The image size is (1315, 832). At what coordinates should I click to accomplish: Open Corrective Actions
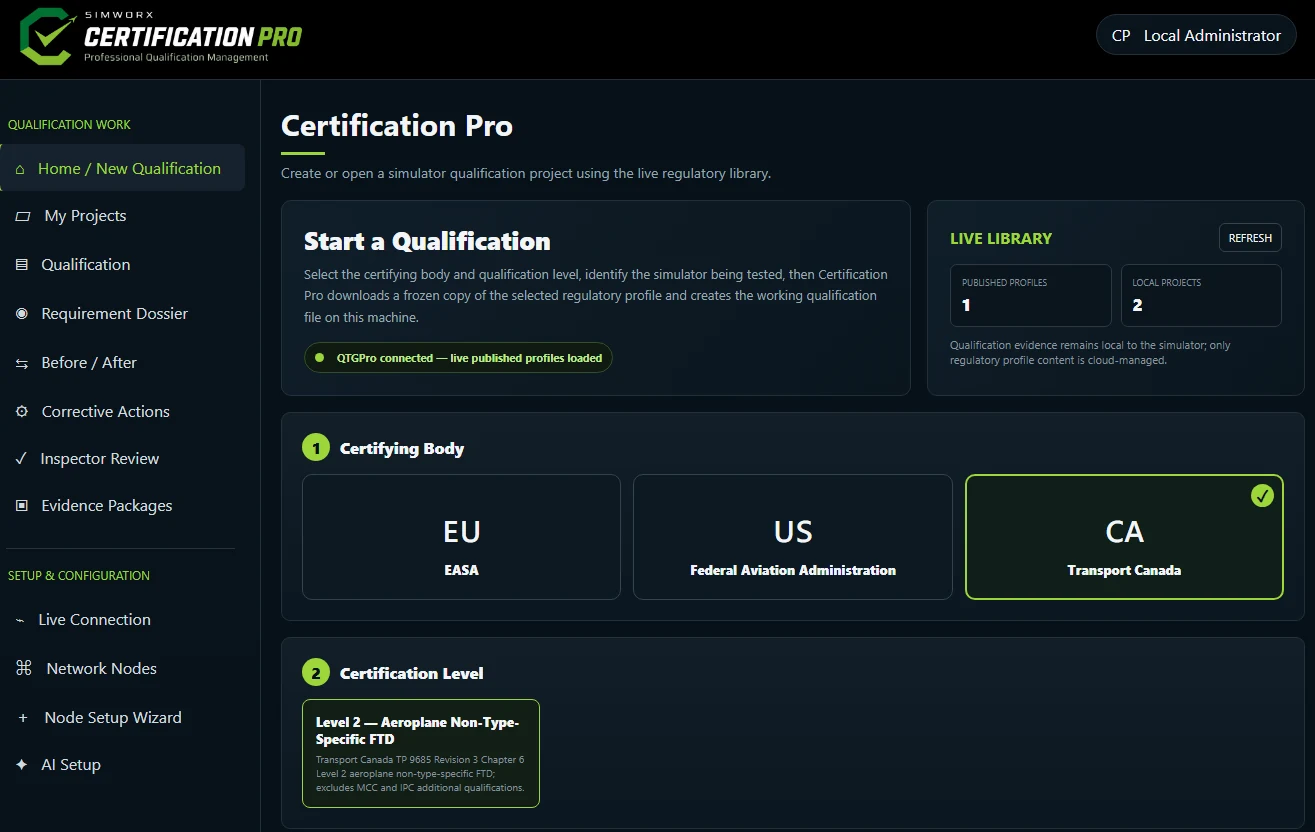pos(122,412)
